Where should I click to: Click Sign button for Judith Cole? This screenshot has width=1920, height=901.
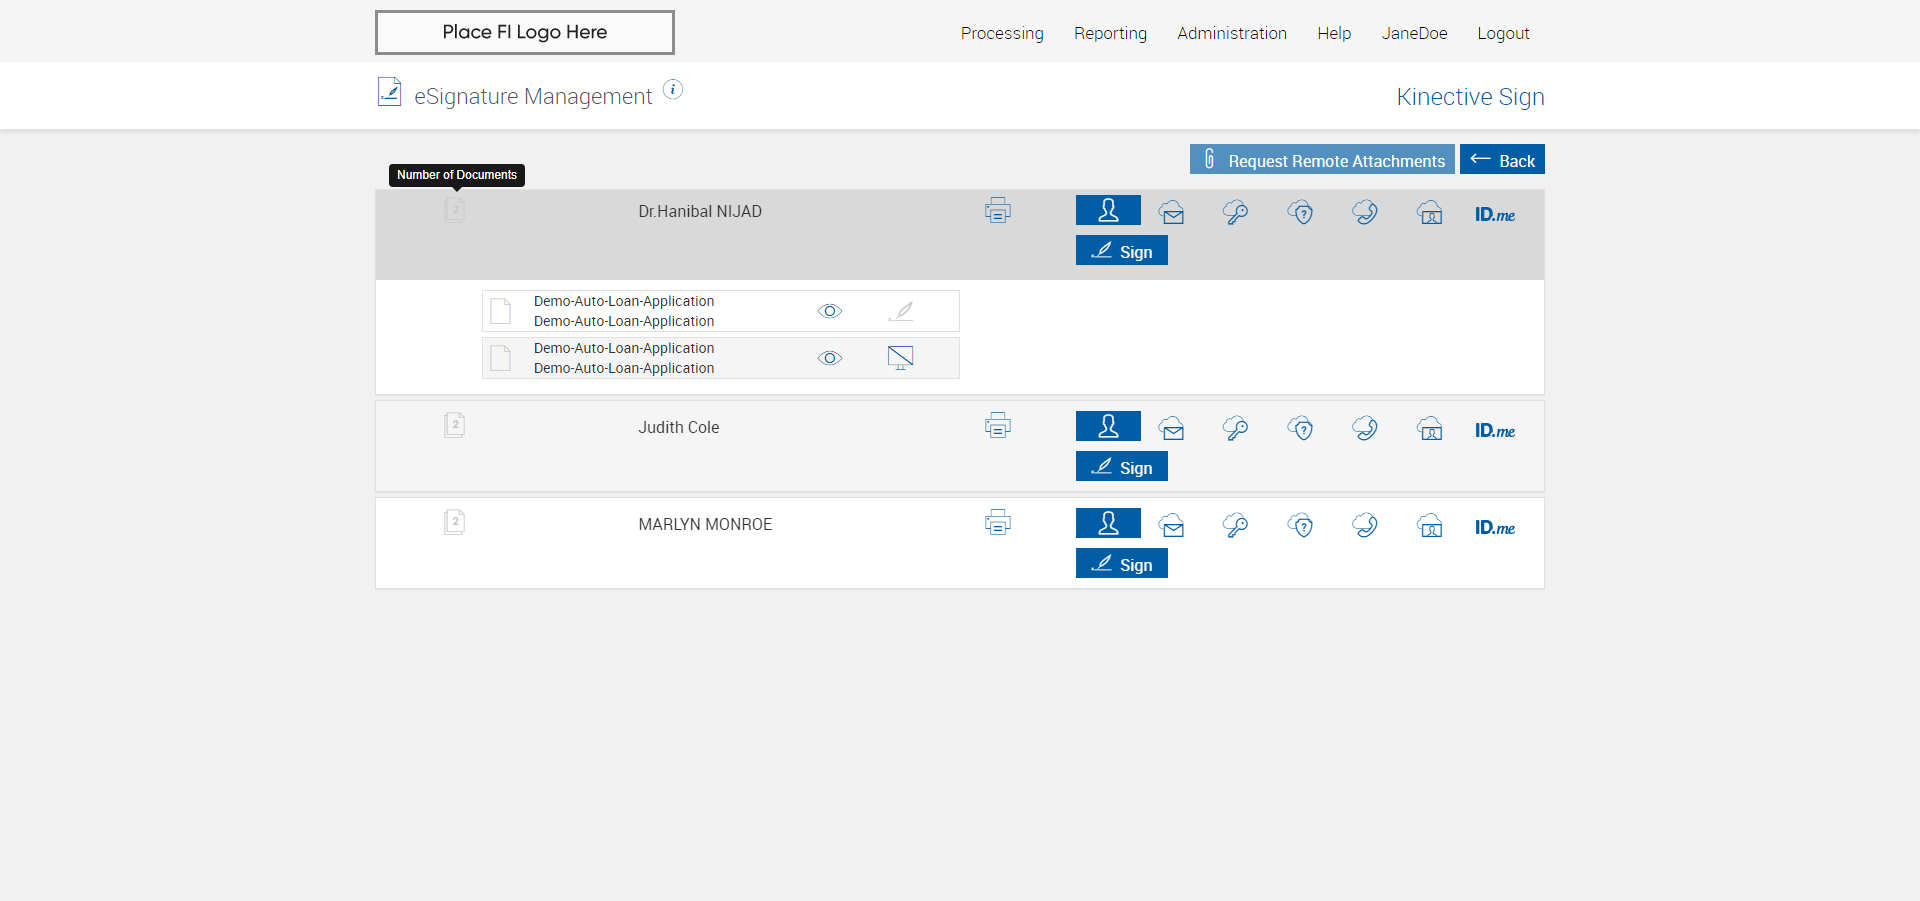[x=1122, y=466]
